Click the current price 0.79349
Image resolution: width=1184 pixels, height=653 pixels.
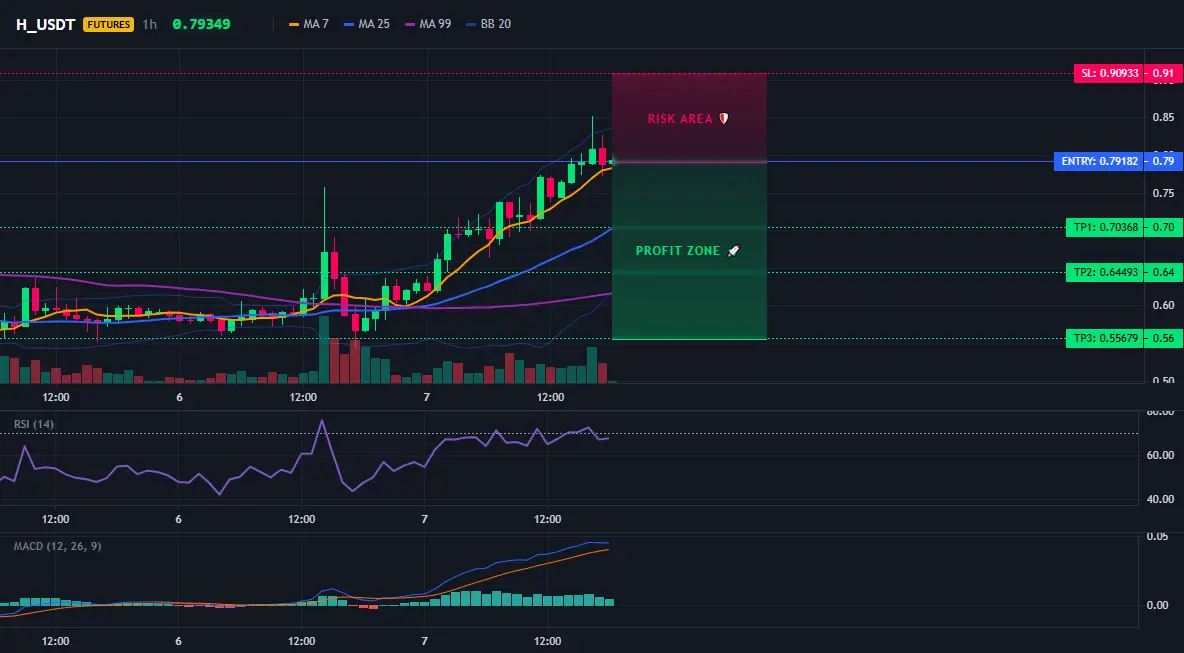(201, 24)
